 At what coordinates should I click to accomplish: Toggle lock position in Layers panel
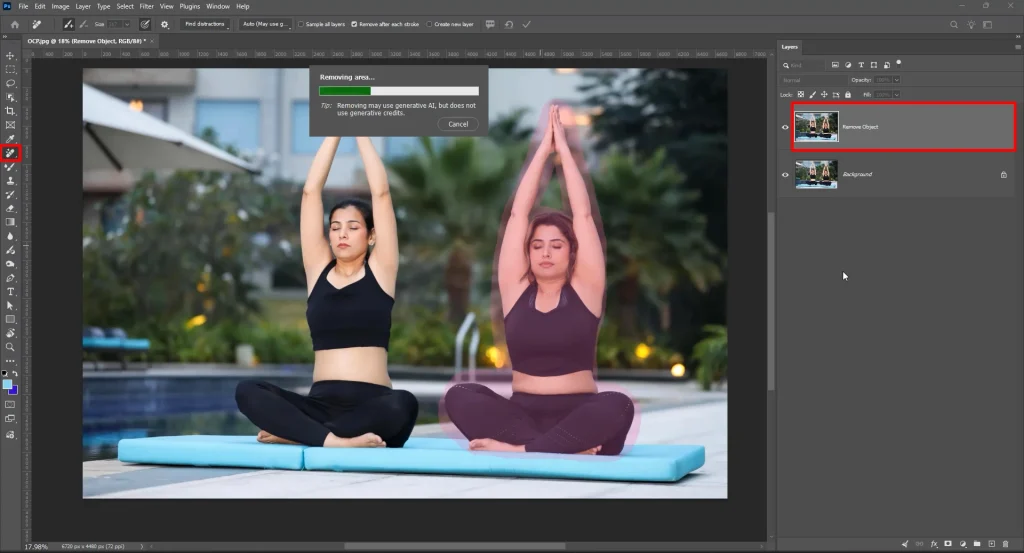point(824,95)
